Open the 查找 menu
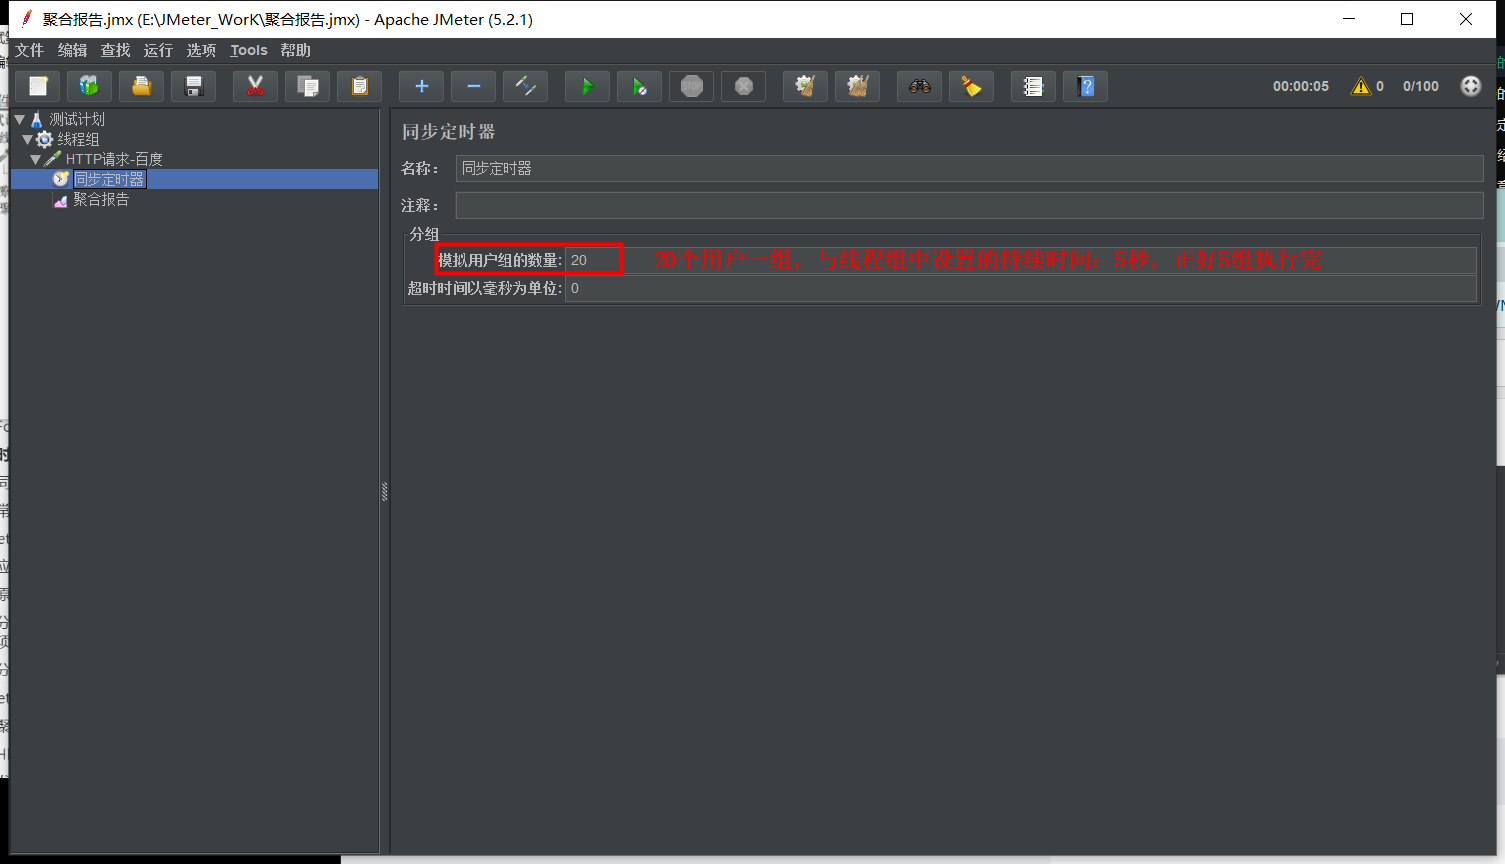The image size is (1505, 864). pyautogui.click(x=115, y=50)
